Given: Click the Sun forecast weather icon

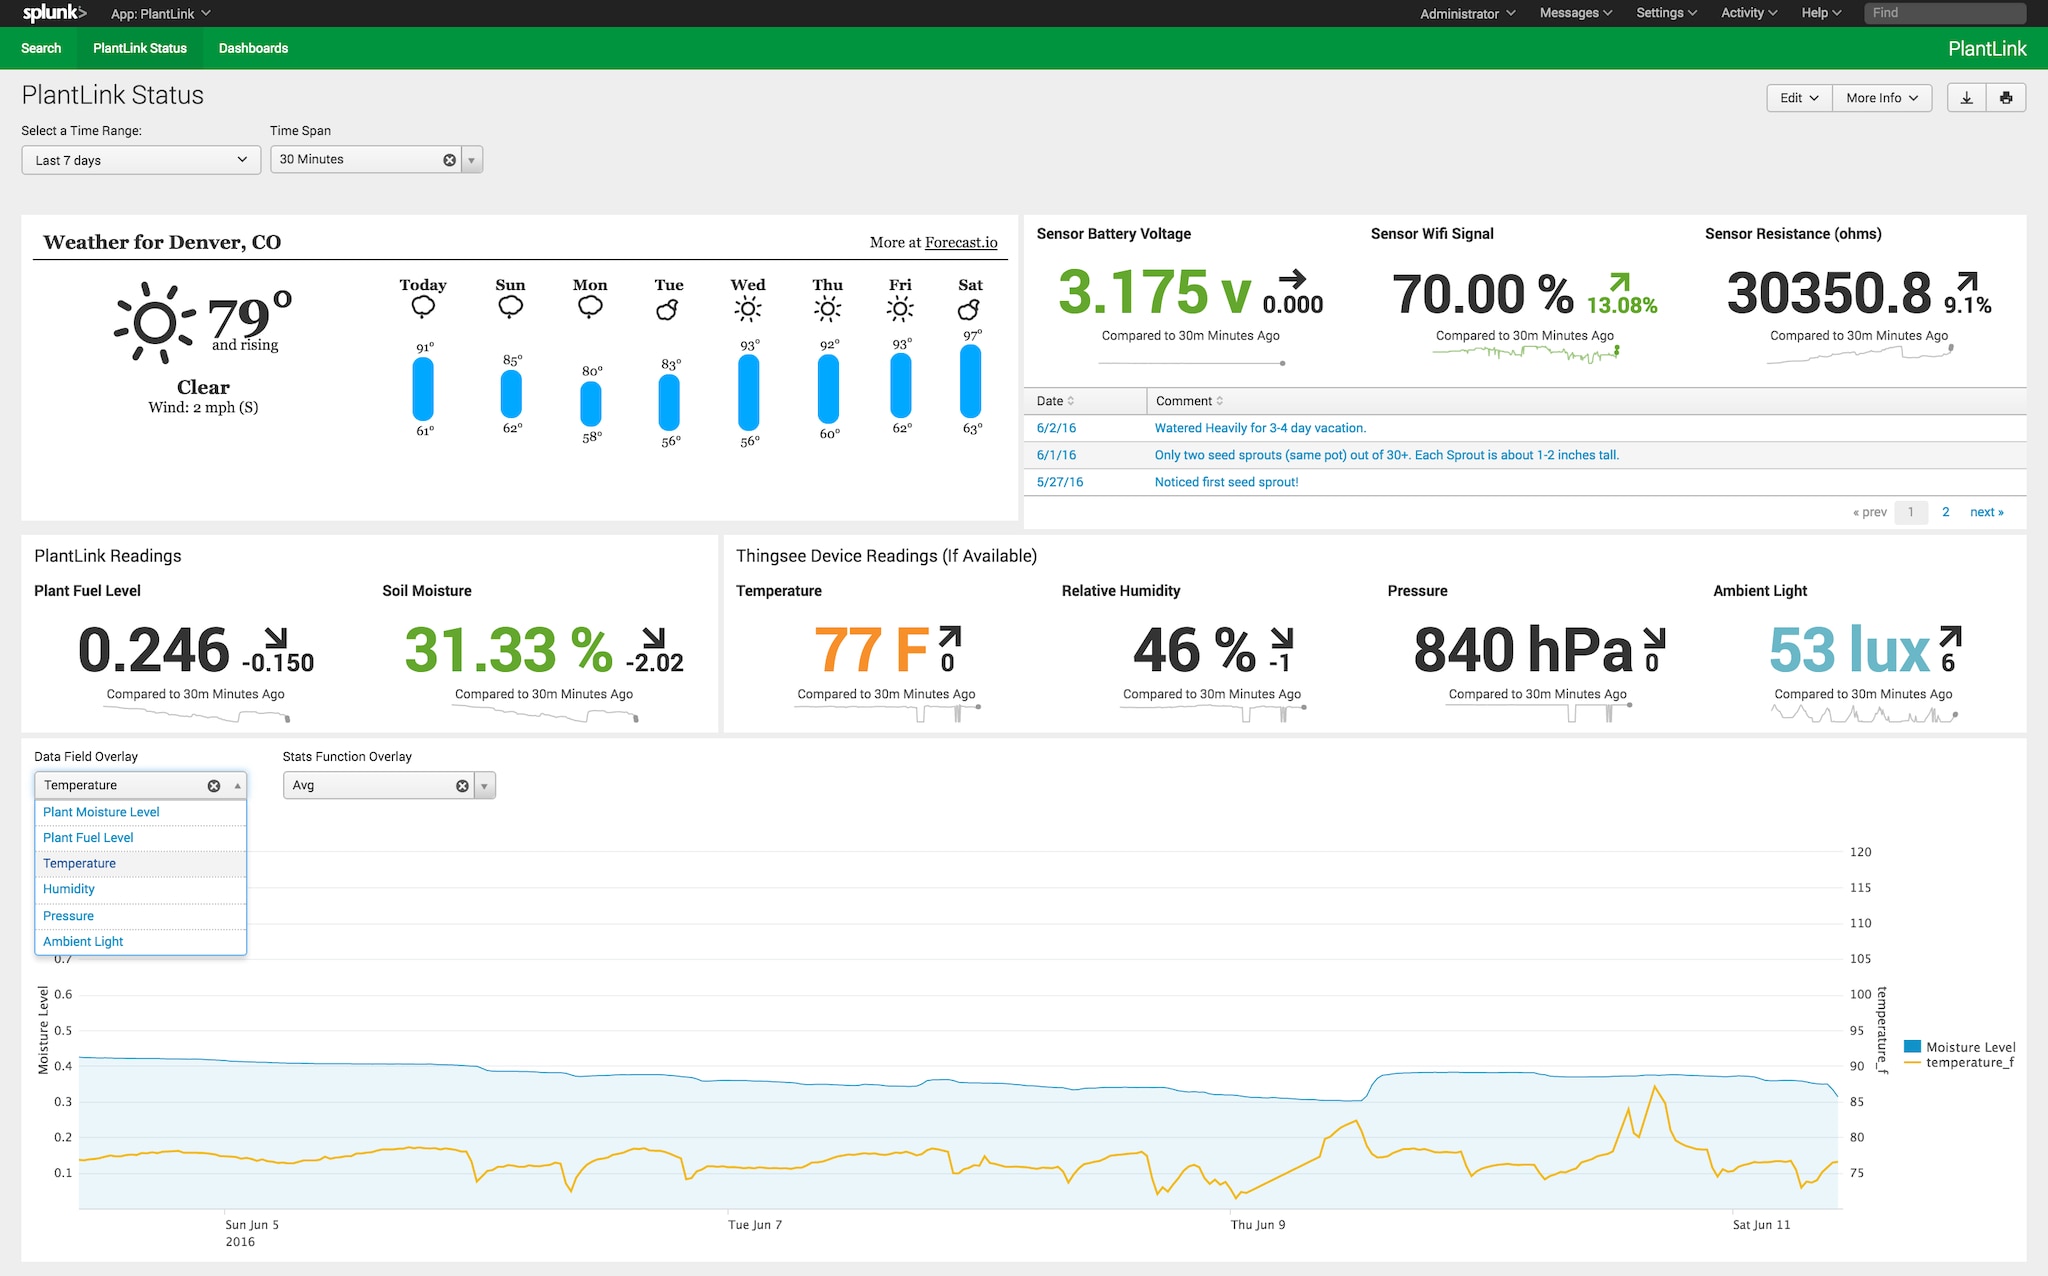Looking at the screenshot, I should pyautogui.click(x=511, y=307).
